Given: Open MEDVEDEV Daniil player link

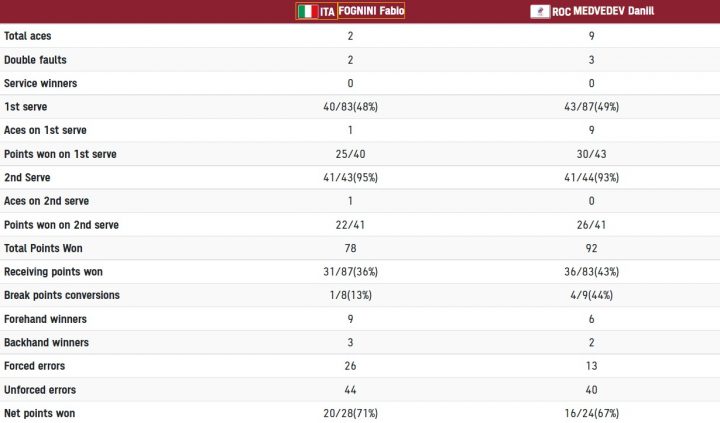Looking at the screenshot, I should [613, 11].
